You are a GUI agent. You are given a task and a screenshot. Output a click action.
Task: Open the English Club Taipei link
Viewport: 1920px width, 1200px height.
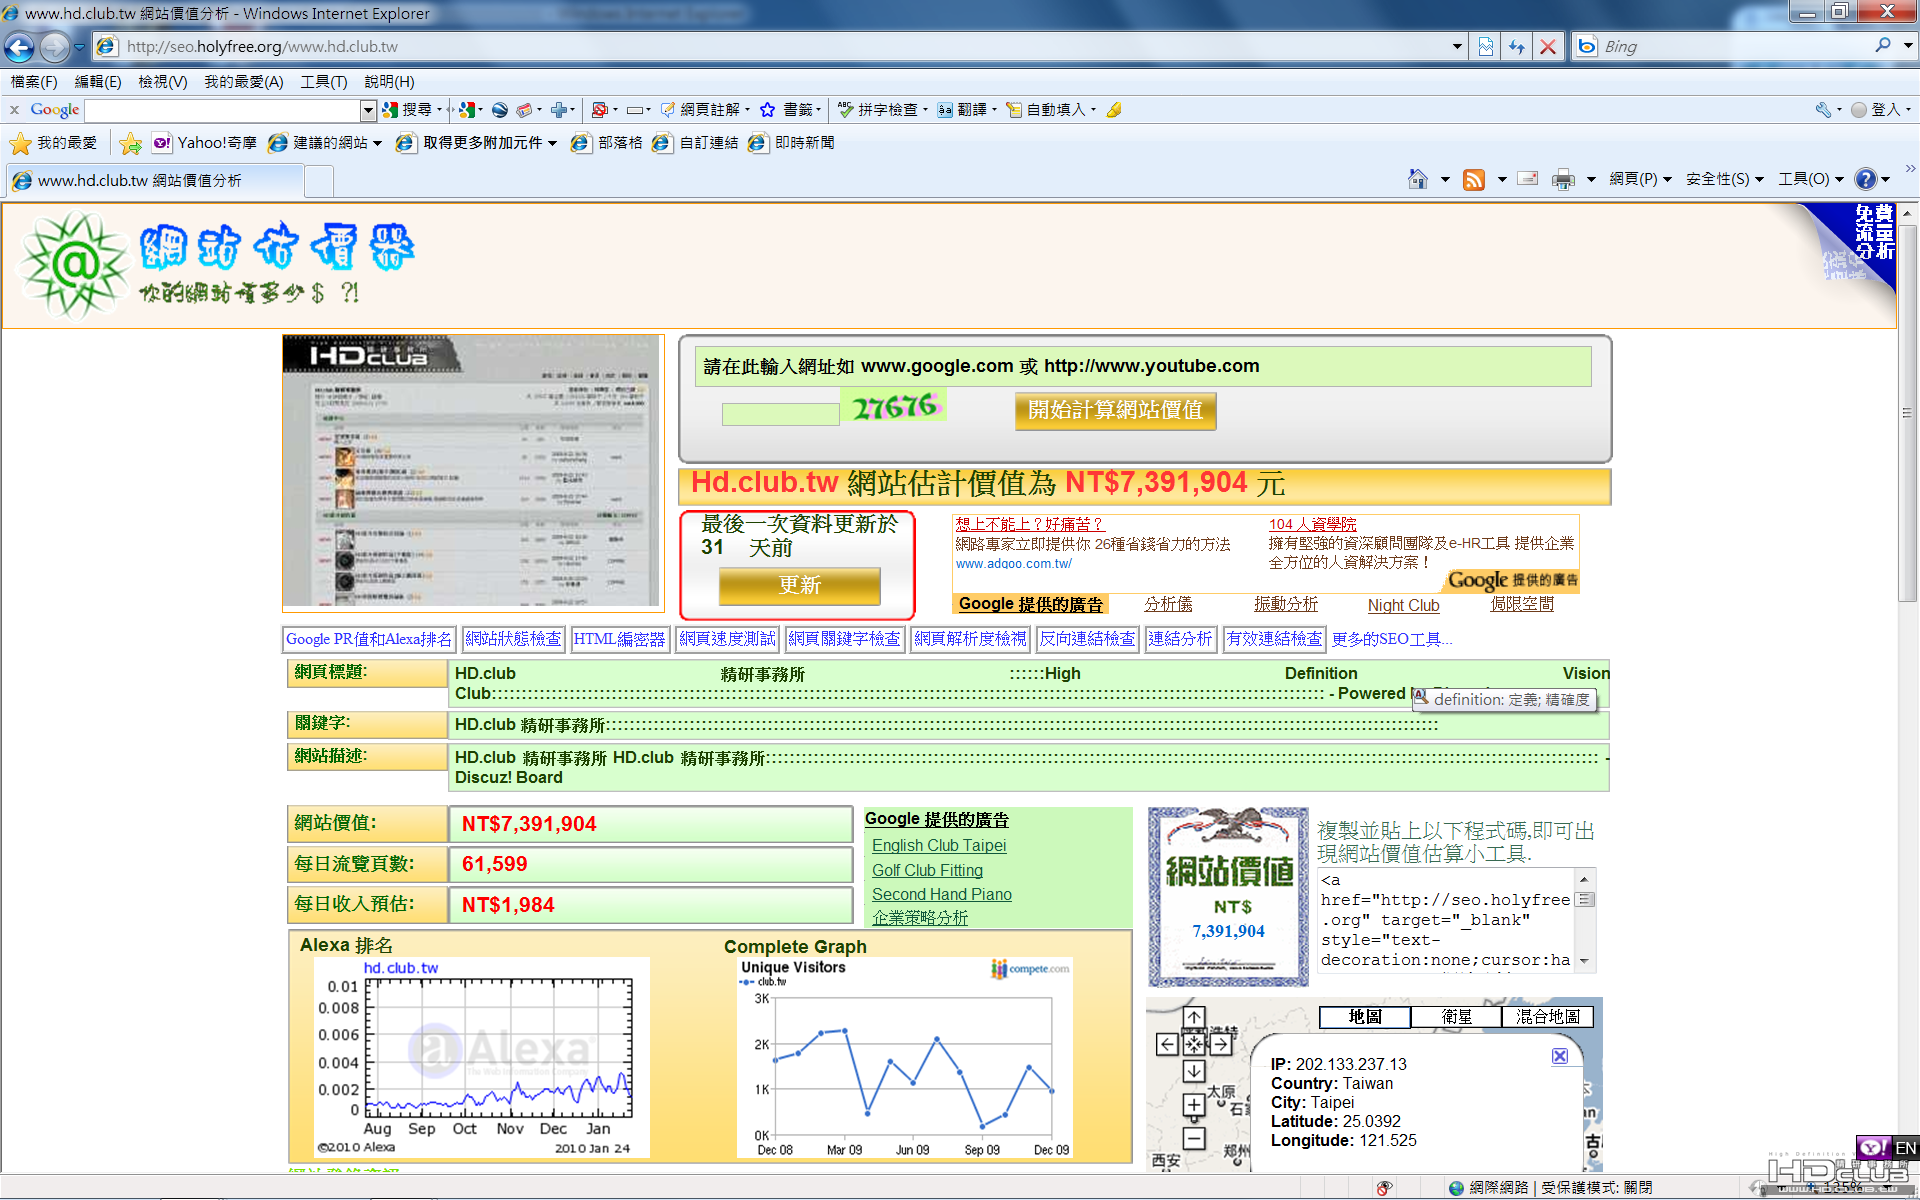[x=939, y=846]
